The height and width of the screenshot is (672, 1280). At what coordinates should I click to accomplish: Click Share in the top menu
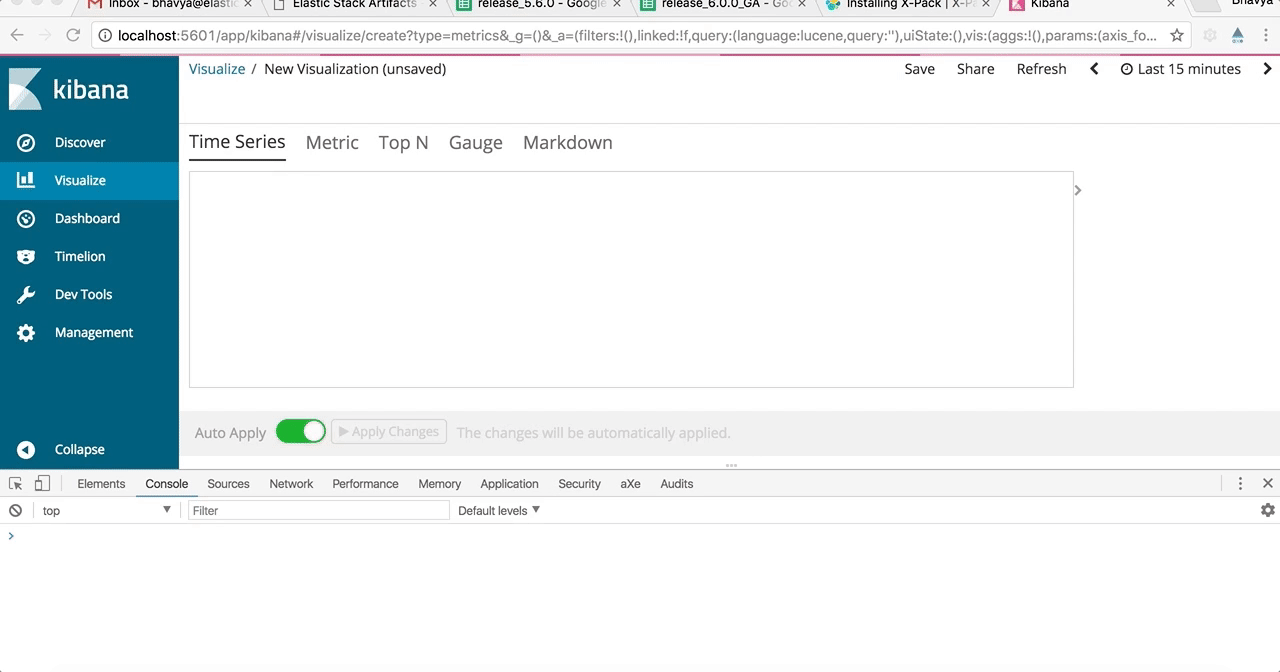click(976, 69)
